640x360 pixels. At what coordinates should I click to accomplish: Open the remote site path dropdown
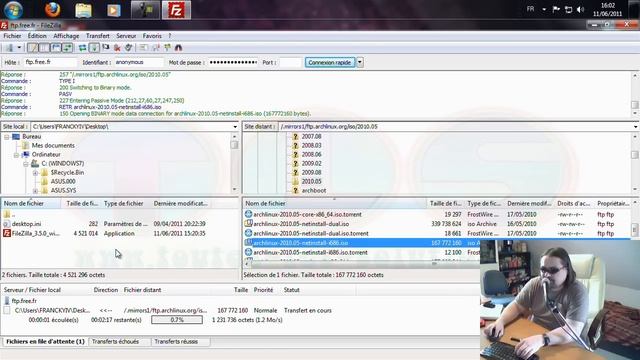click(x=636, y=127)
